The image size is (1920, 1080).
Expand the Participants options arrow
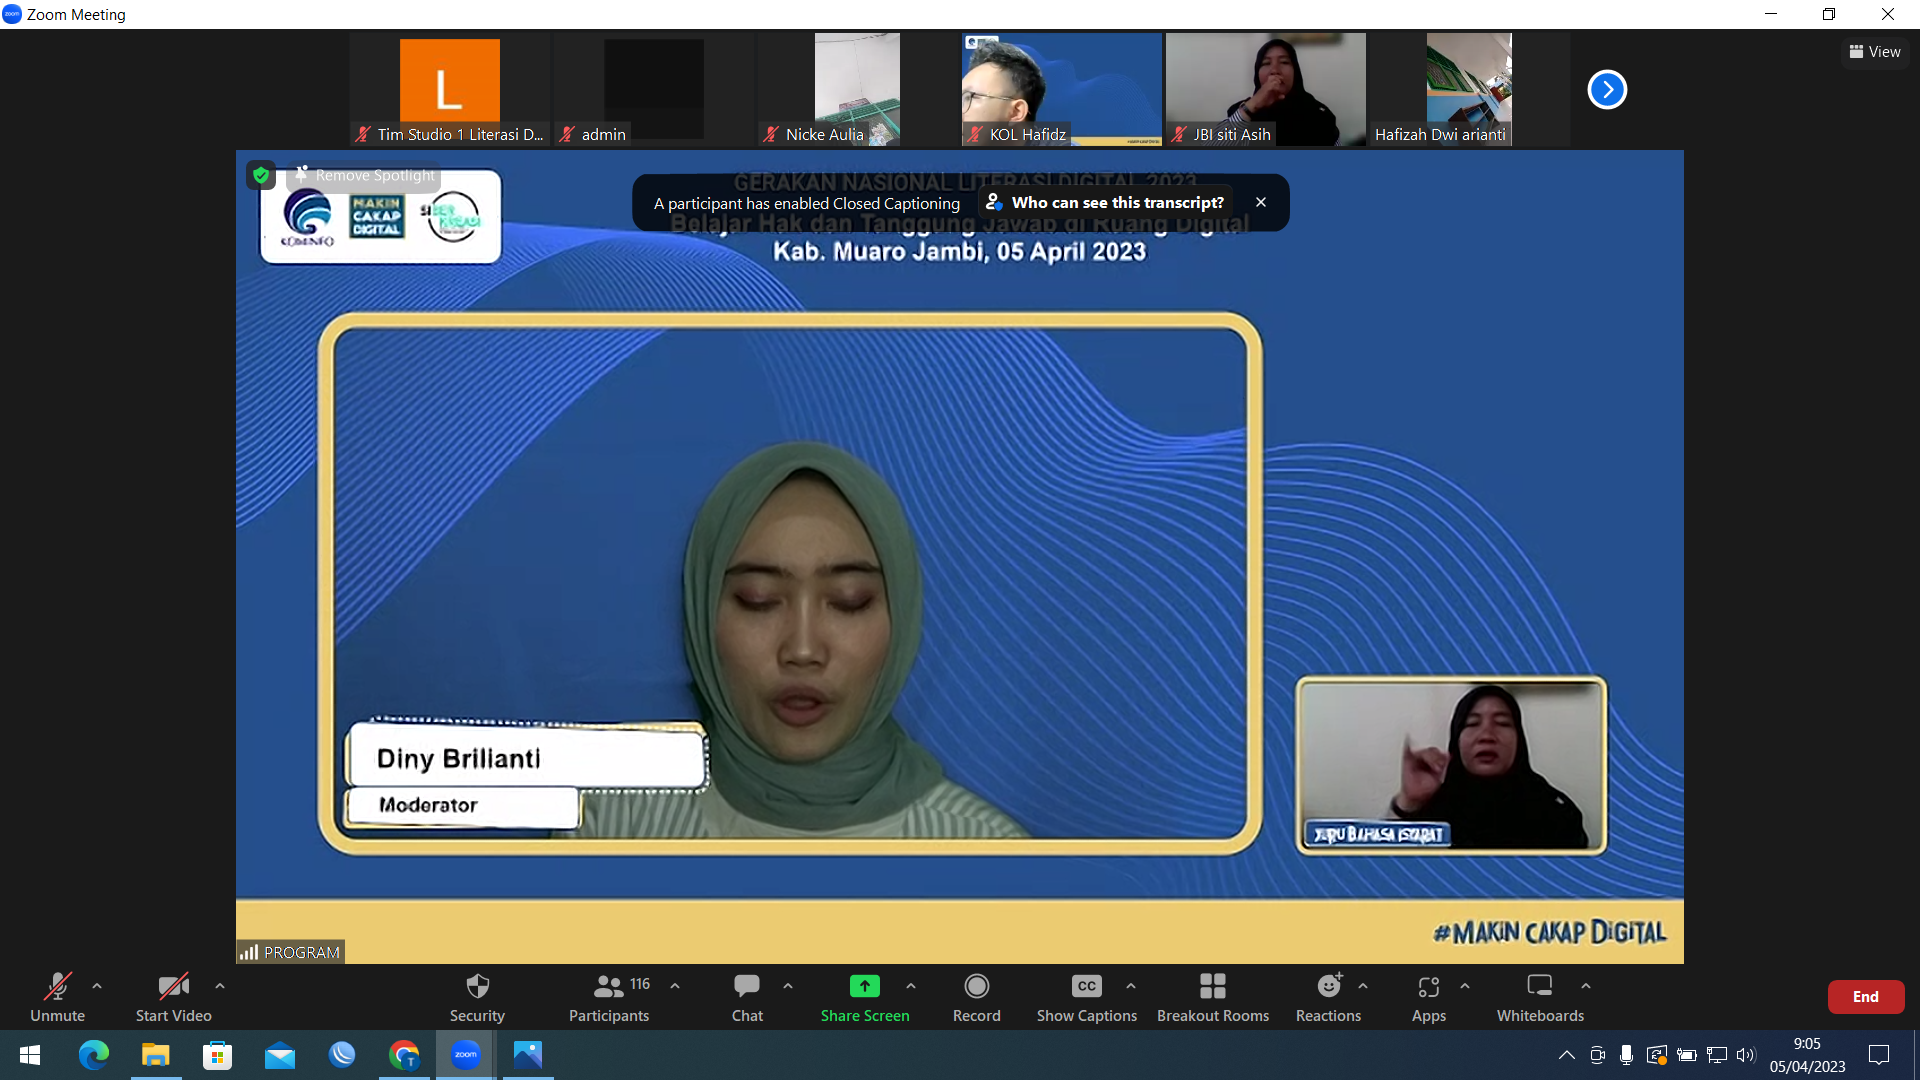[675, 986]
